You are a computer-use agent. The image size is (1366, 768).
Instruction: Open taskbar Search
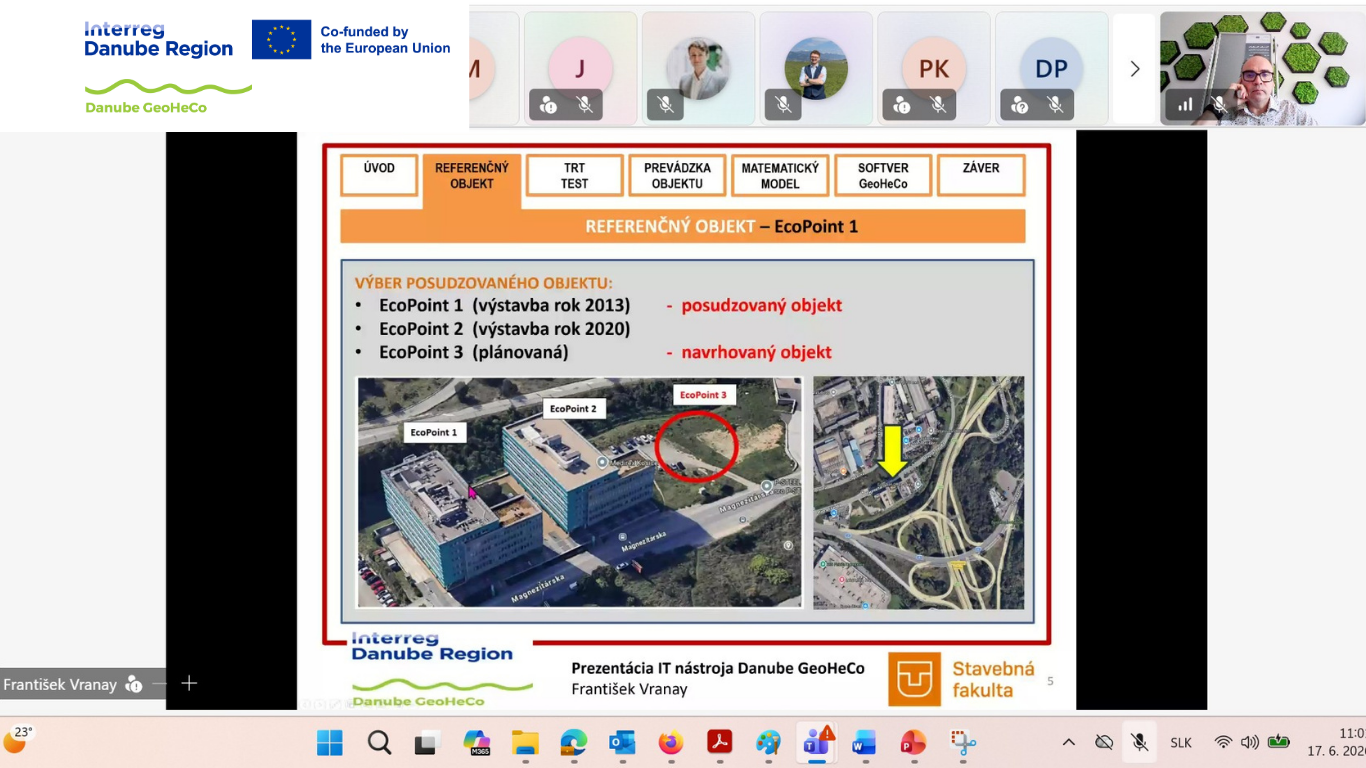pyautogui.click(x=379, y=743)
